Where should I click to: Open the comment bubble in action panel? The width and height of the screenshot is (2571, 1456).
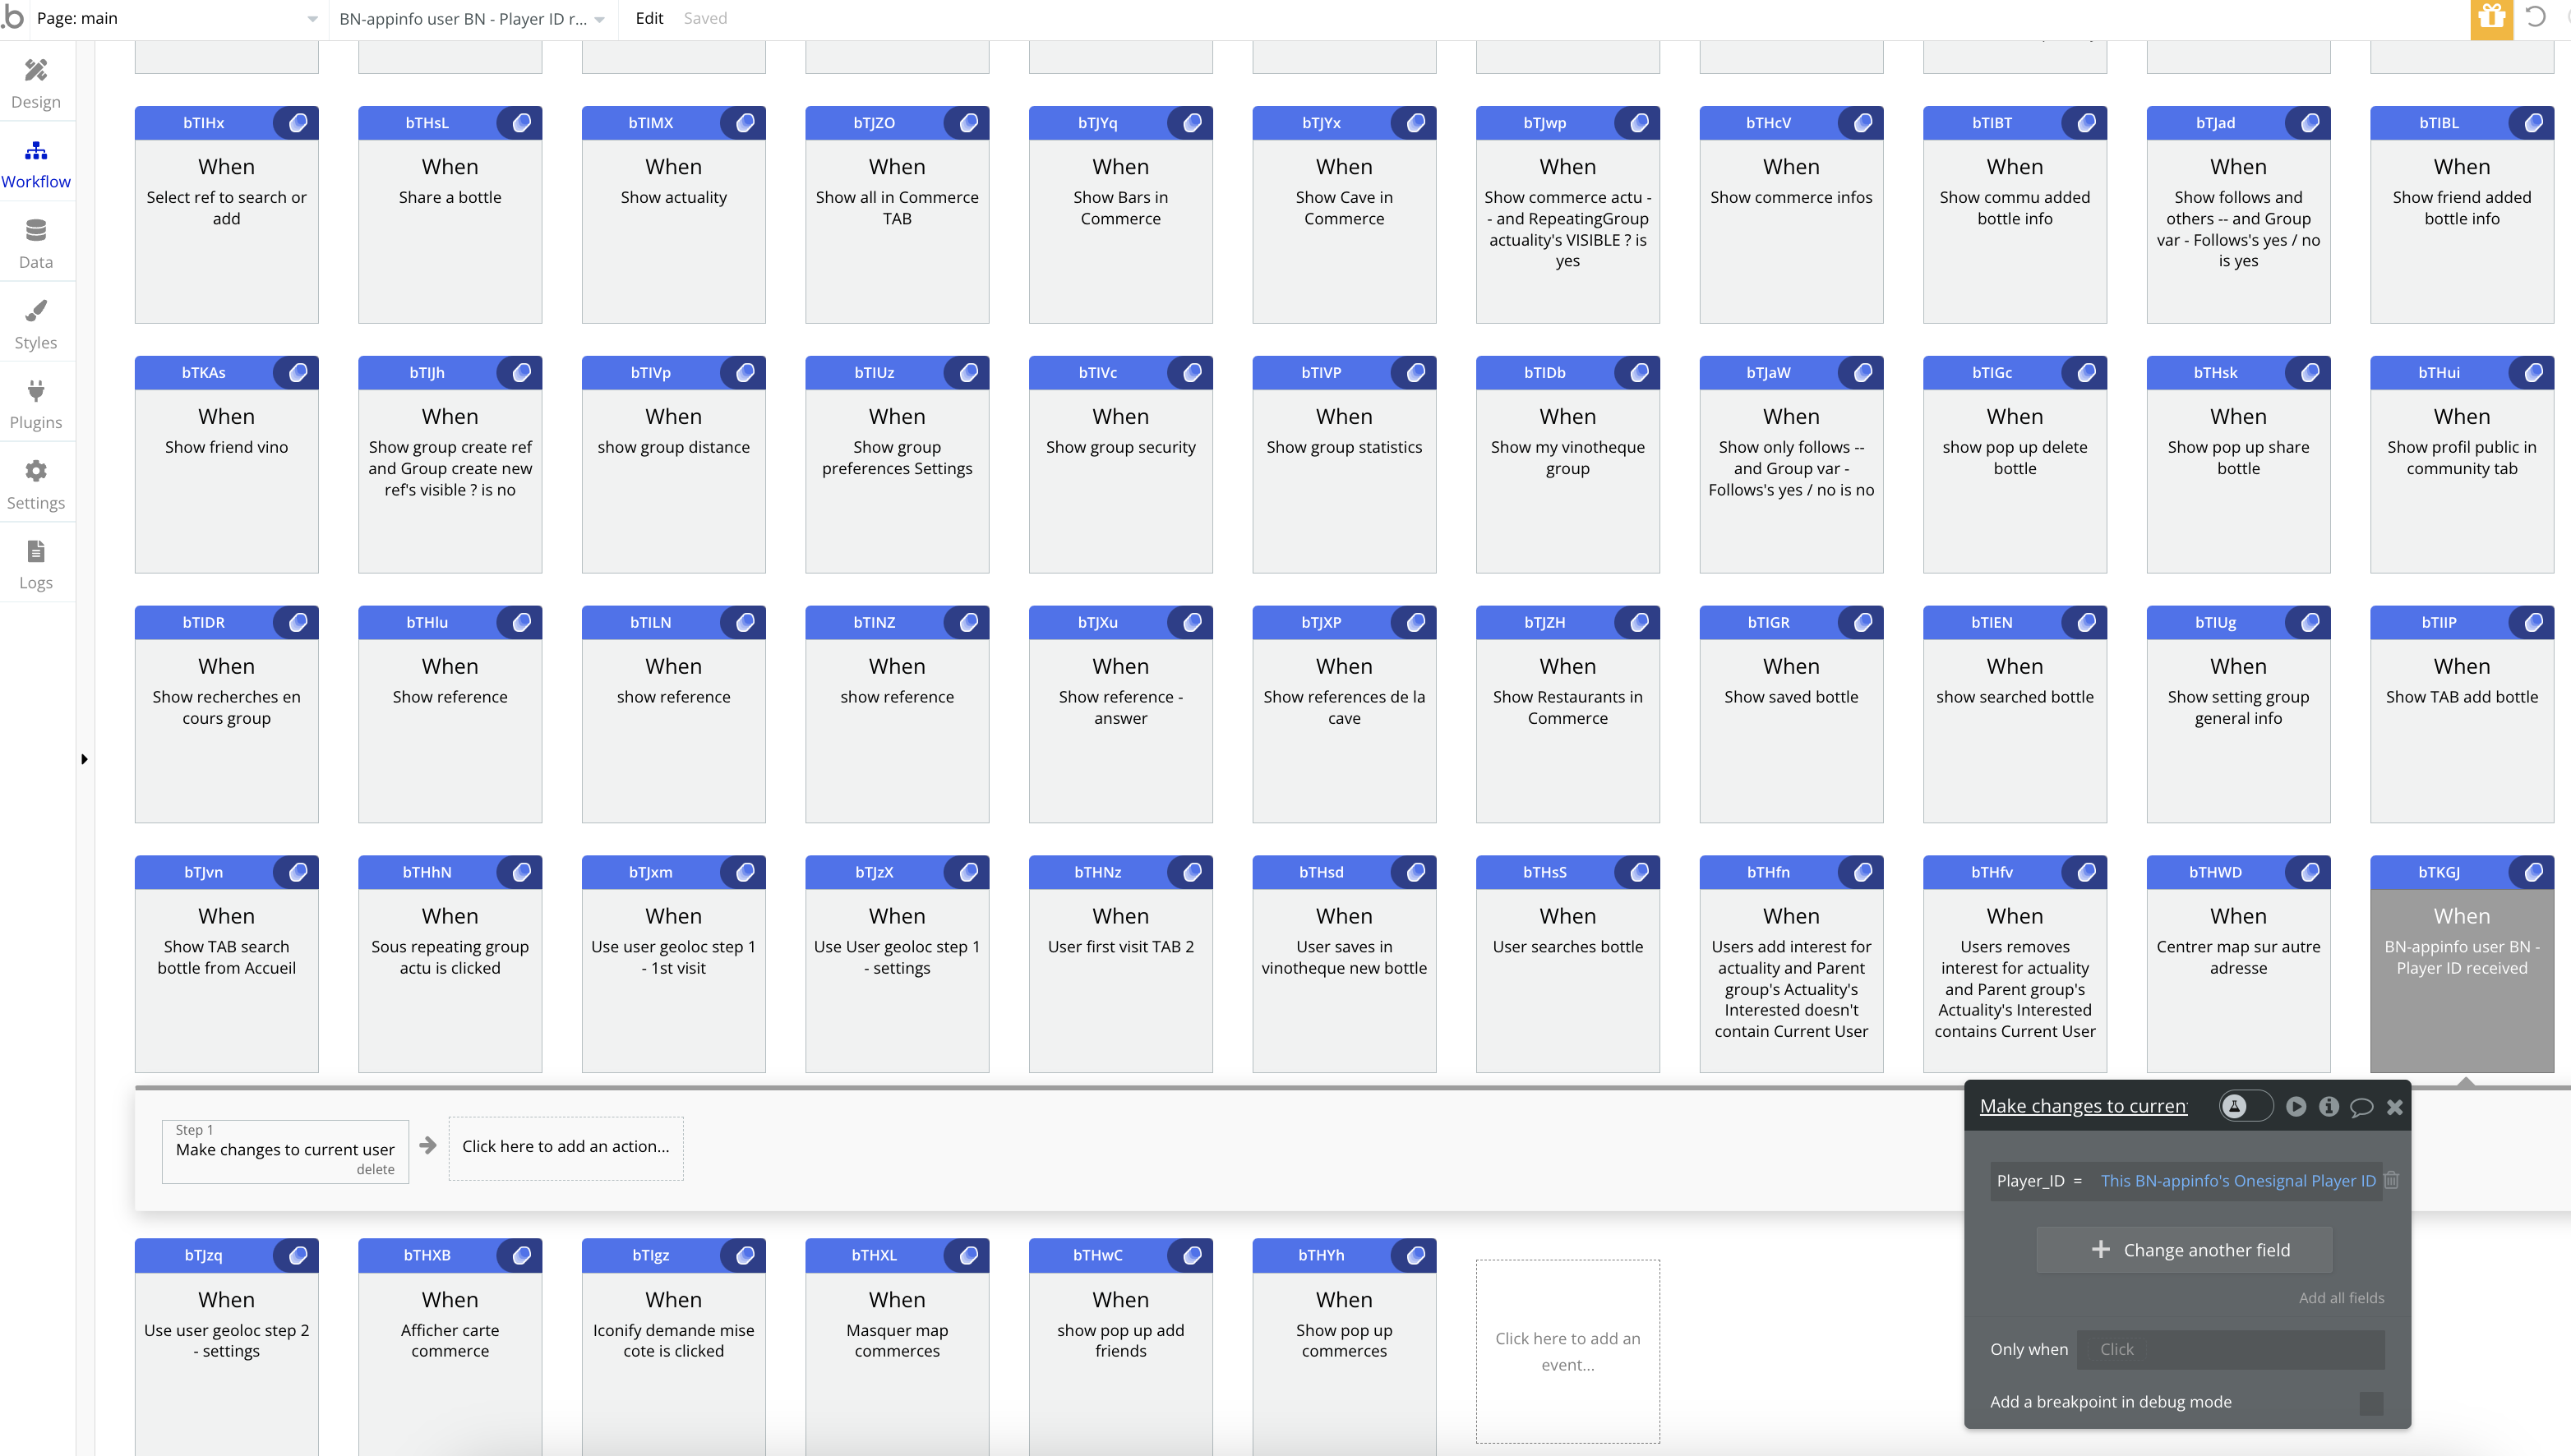(2362, 1107)
